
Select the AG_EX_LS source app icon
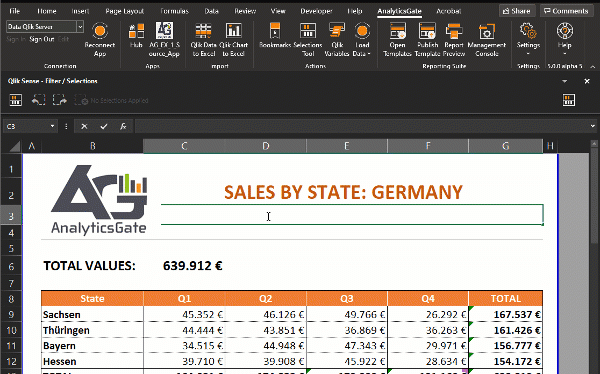(x=164, y=31)
